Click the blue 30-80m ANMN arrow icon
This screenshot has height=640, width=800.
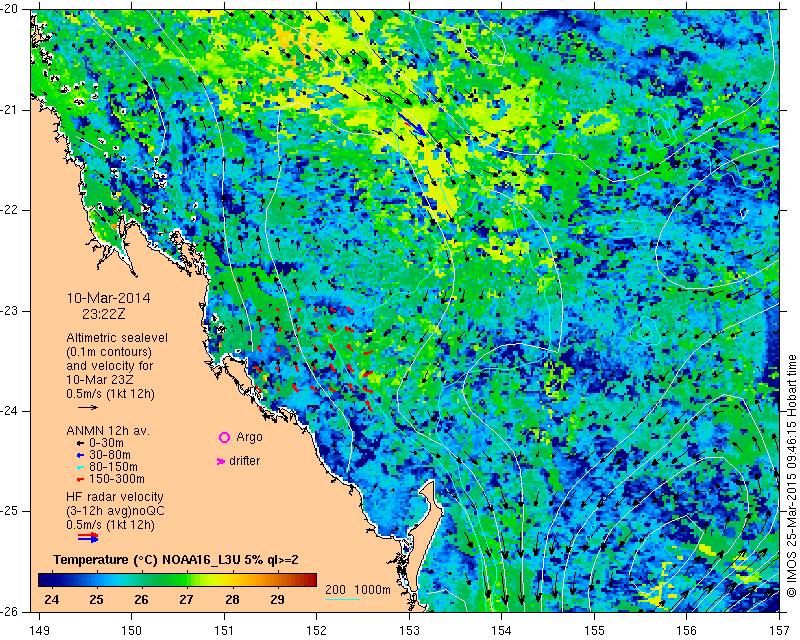(x=80, y=455)
